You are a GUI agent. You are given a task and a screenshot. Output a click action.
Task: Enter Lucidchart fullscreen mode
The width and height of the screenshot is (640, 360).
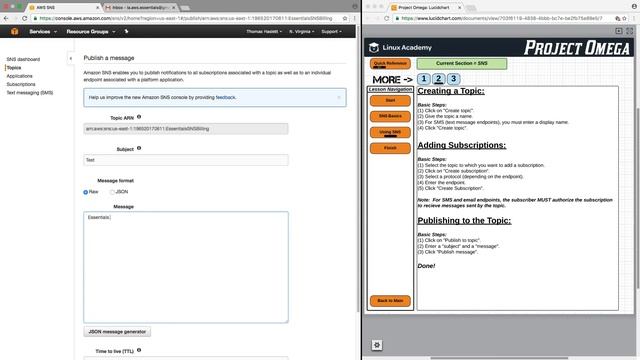(x=629, y=31)
